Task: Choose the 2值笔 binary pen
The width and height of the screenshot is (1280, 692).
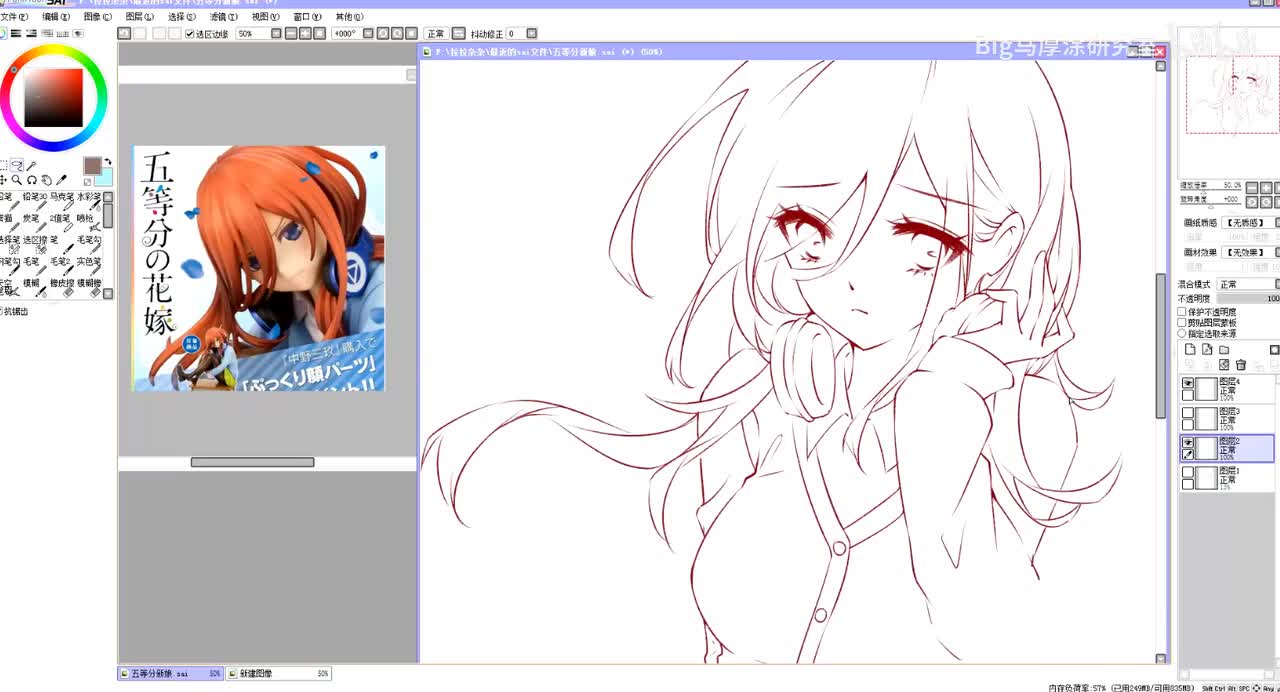Action: tap(62, 224)
